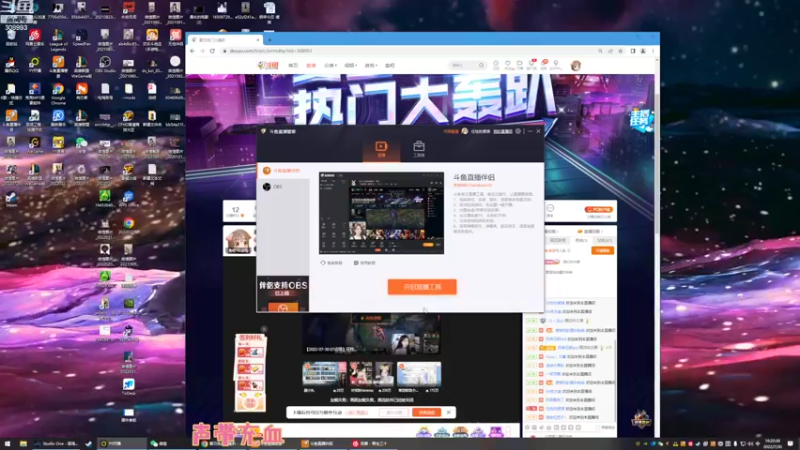Expand the 游戏 dropdown in Douyu nav

coord(370,65)
